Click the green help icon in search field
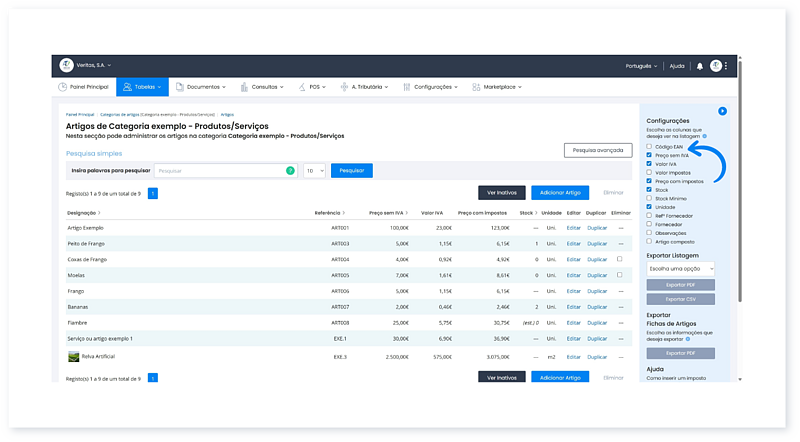The image size is (800, 442). [290, 171]
